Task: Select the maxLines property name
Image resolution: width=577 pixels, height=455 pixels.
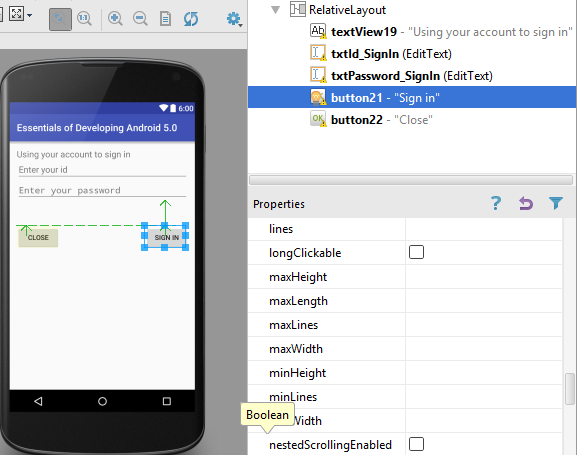Action: point(293,325)
